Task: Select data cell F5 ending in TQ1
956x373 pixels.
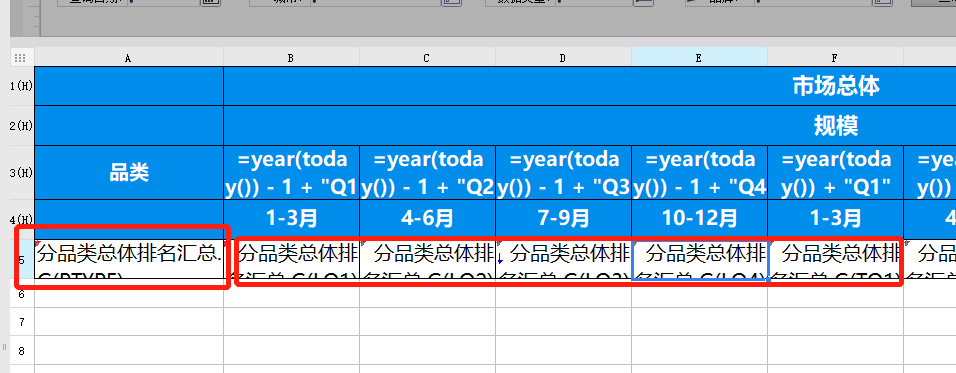Action: [x=835, y=260]
